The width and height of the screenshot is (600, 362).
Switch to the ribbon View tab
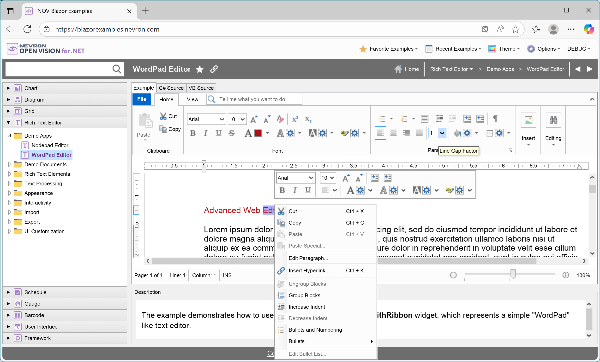point(192,99)
